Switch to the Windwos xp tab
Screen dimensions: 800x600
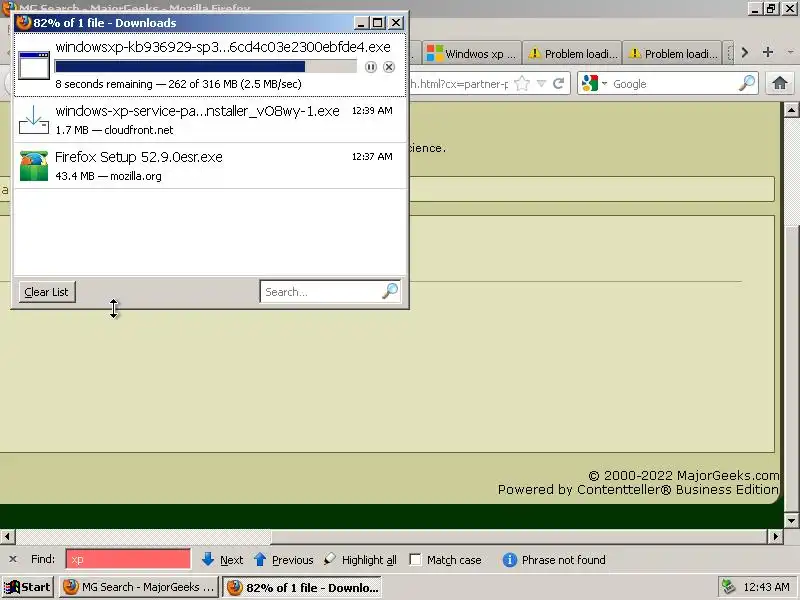click(472, 54)
